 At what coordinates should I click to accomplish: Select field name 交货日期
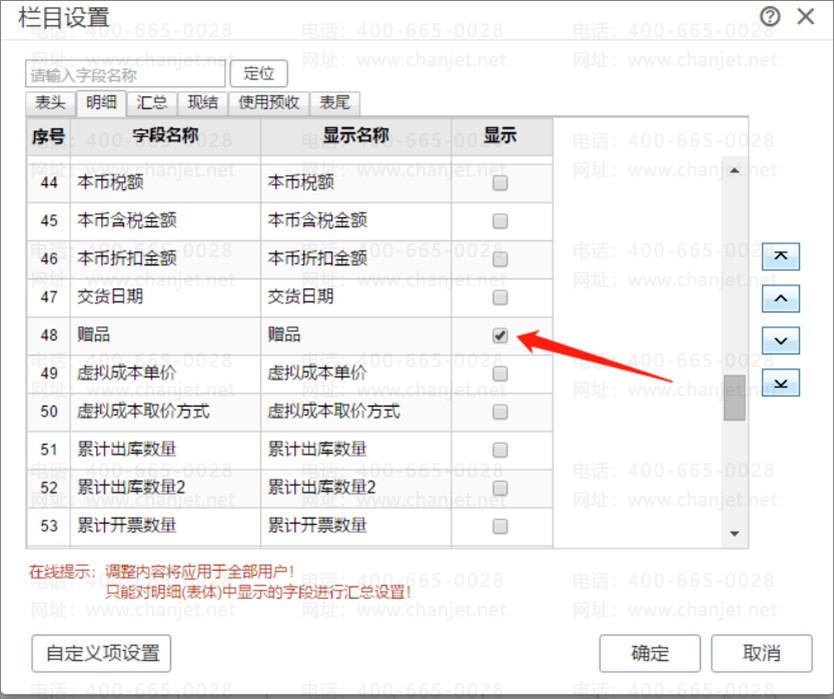[x=165, y=297]
